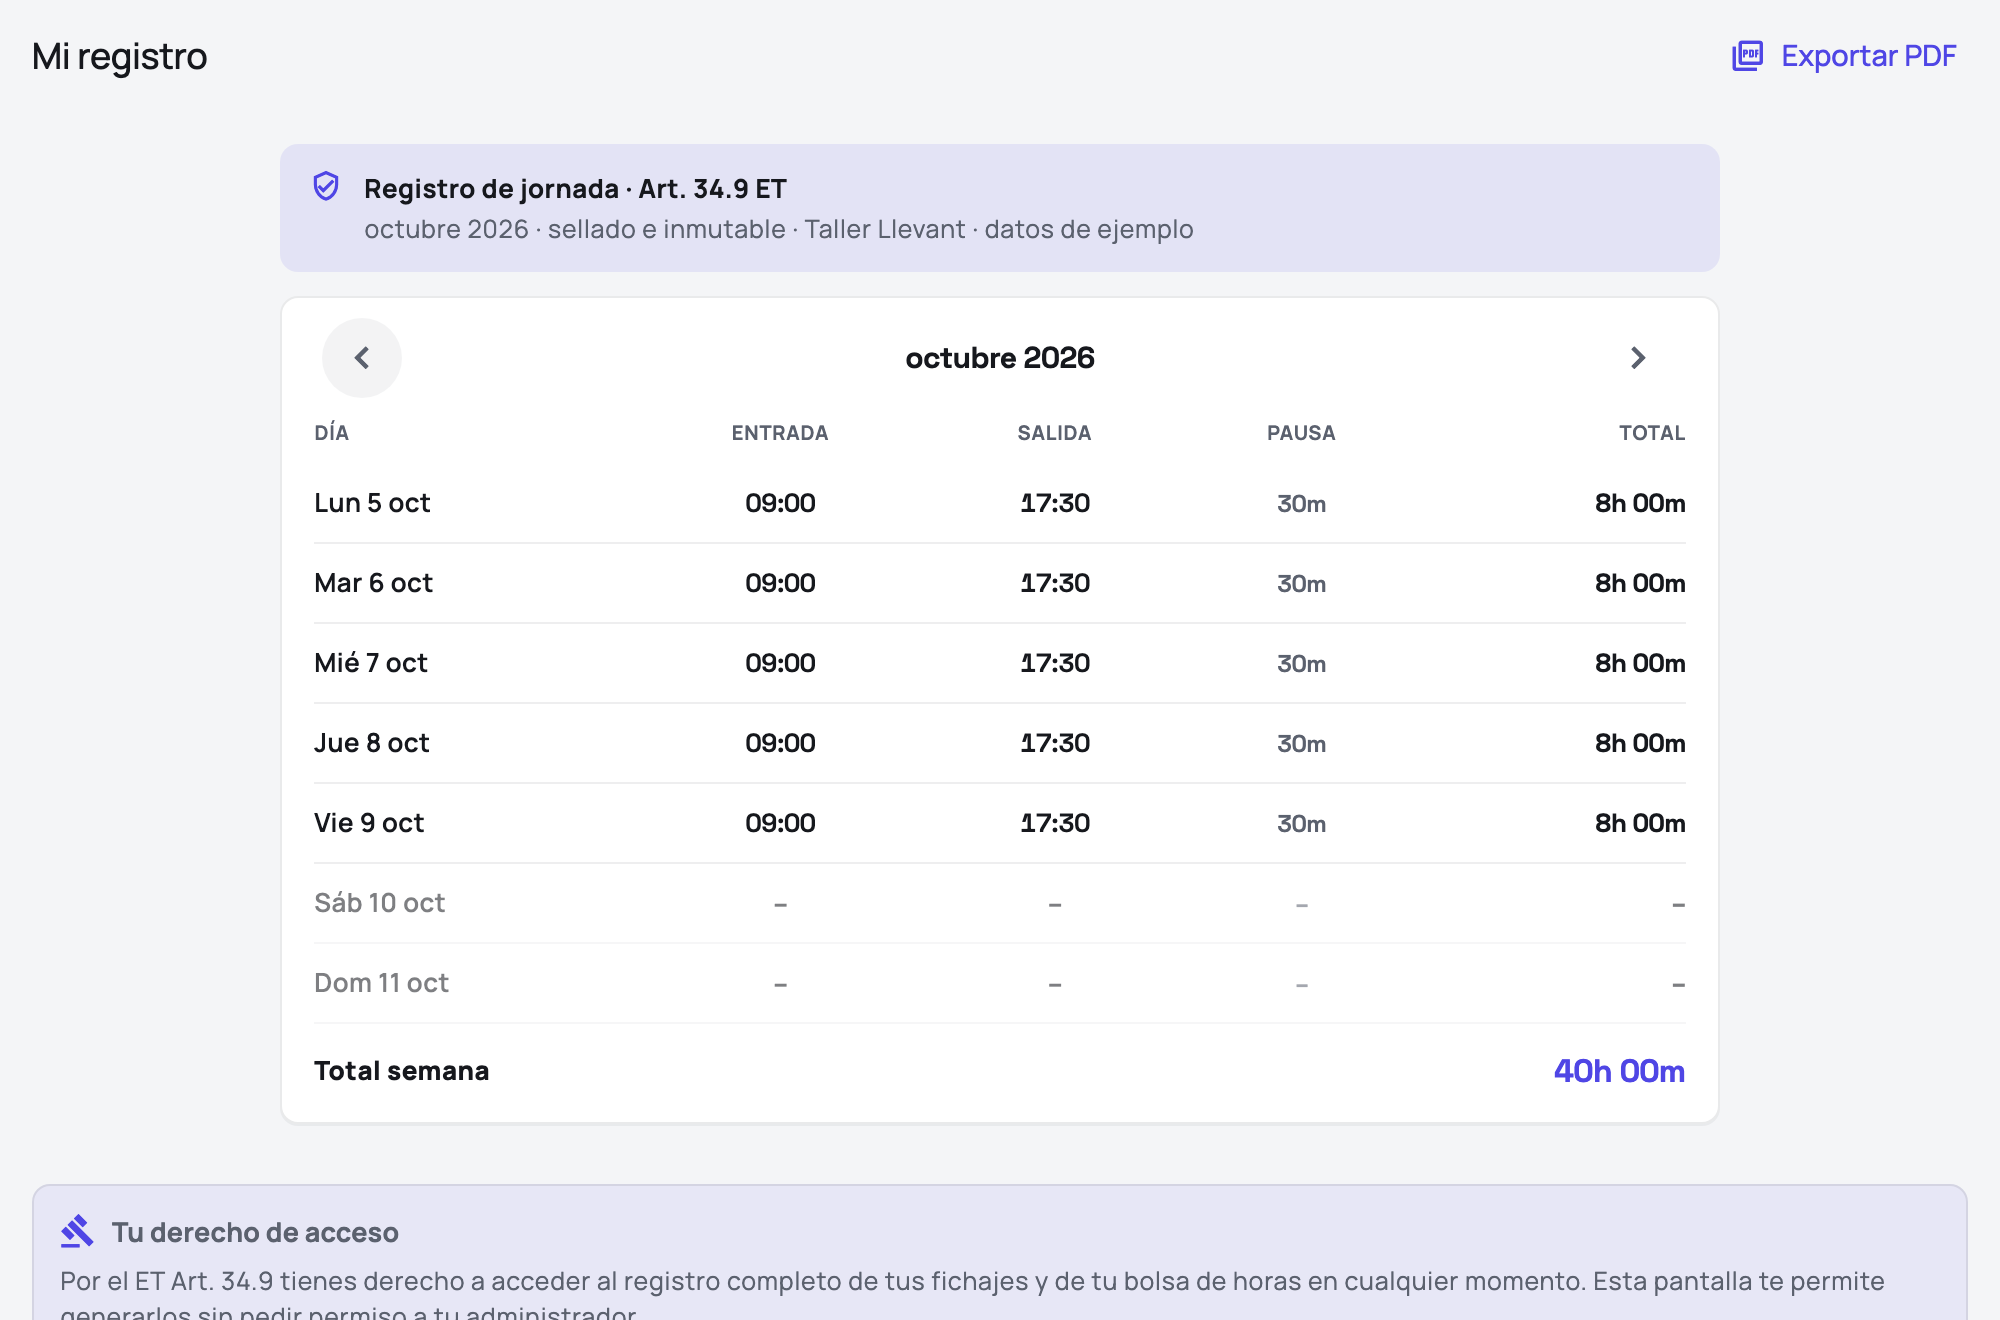Click the weekly total 40h 00m
The height and width of the screenshot is (1320, 2000).
[x=1619, y=1071]
